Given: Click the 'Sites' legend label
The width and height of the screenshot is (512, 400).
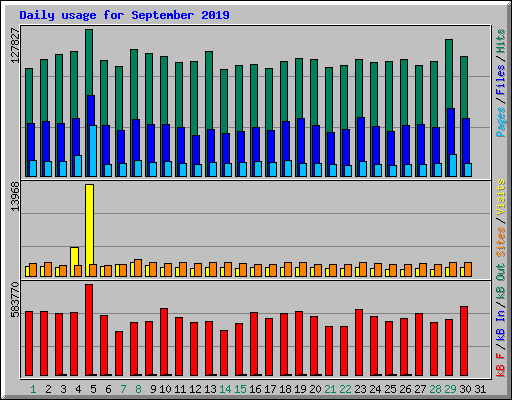Looking at the screenshot, I should (x=501, y=241).
